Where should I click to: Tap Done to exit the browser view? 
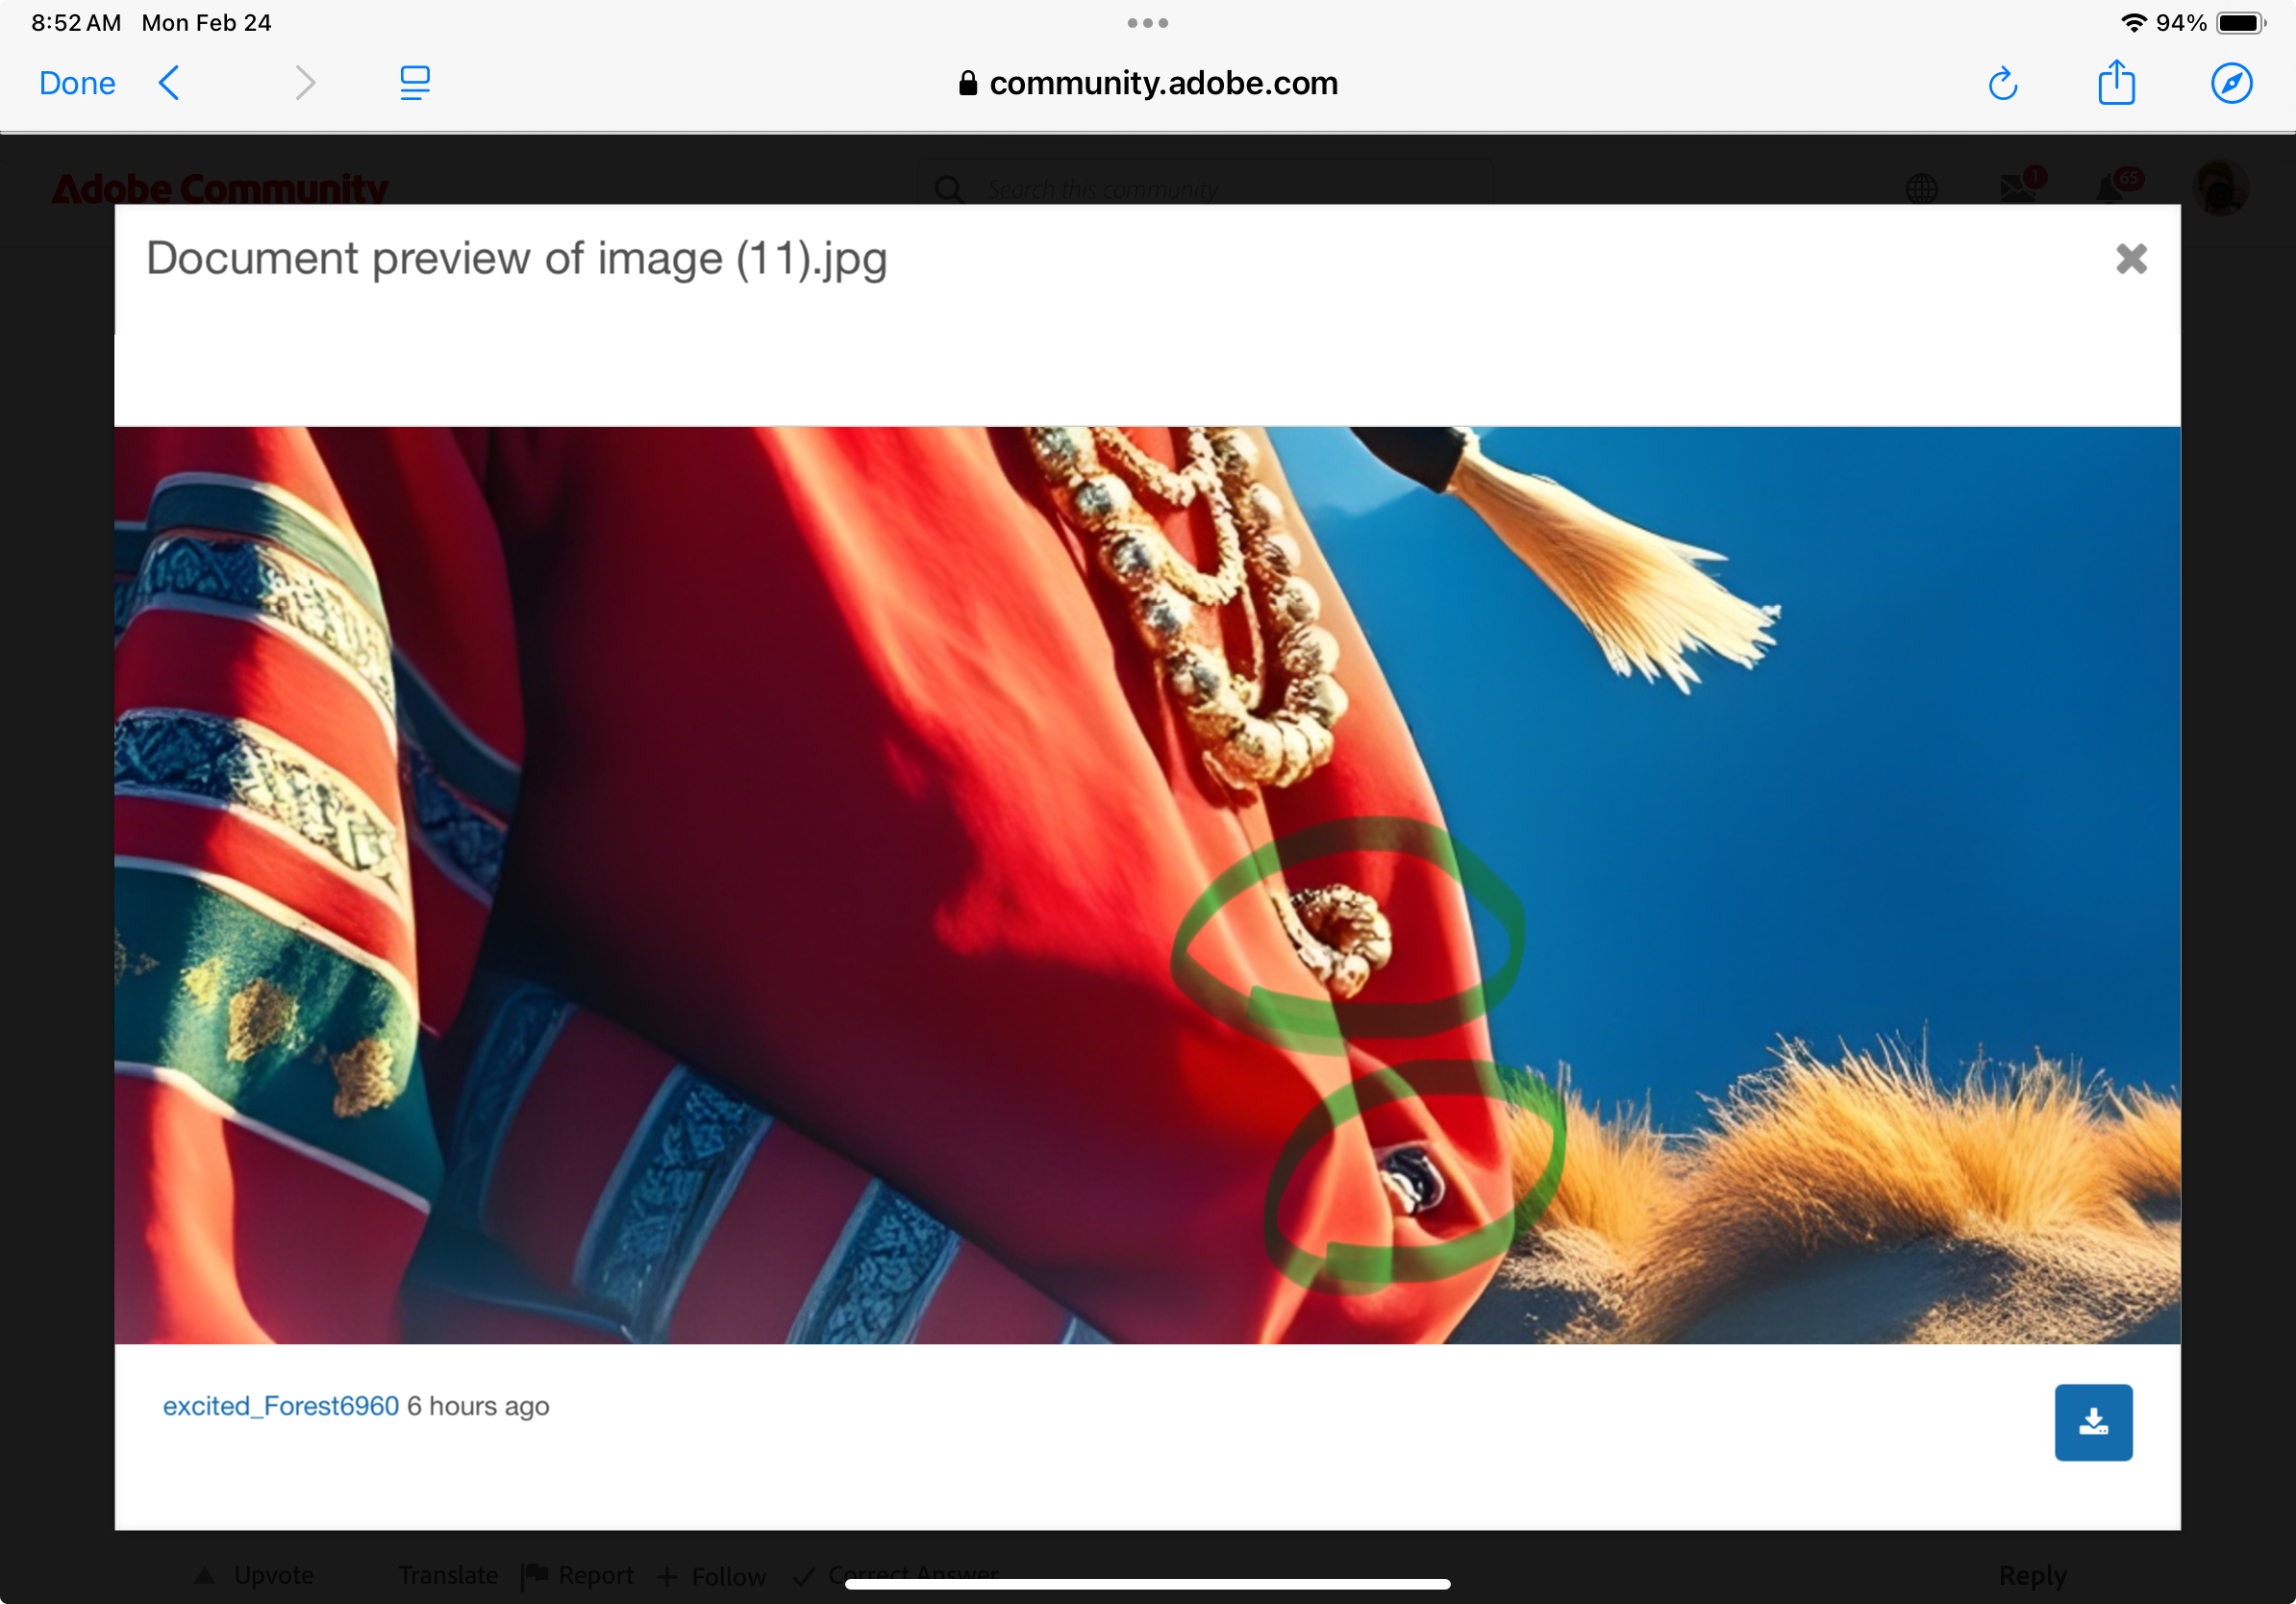(x=77, y=83)
